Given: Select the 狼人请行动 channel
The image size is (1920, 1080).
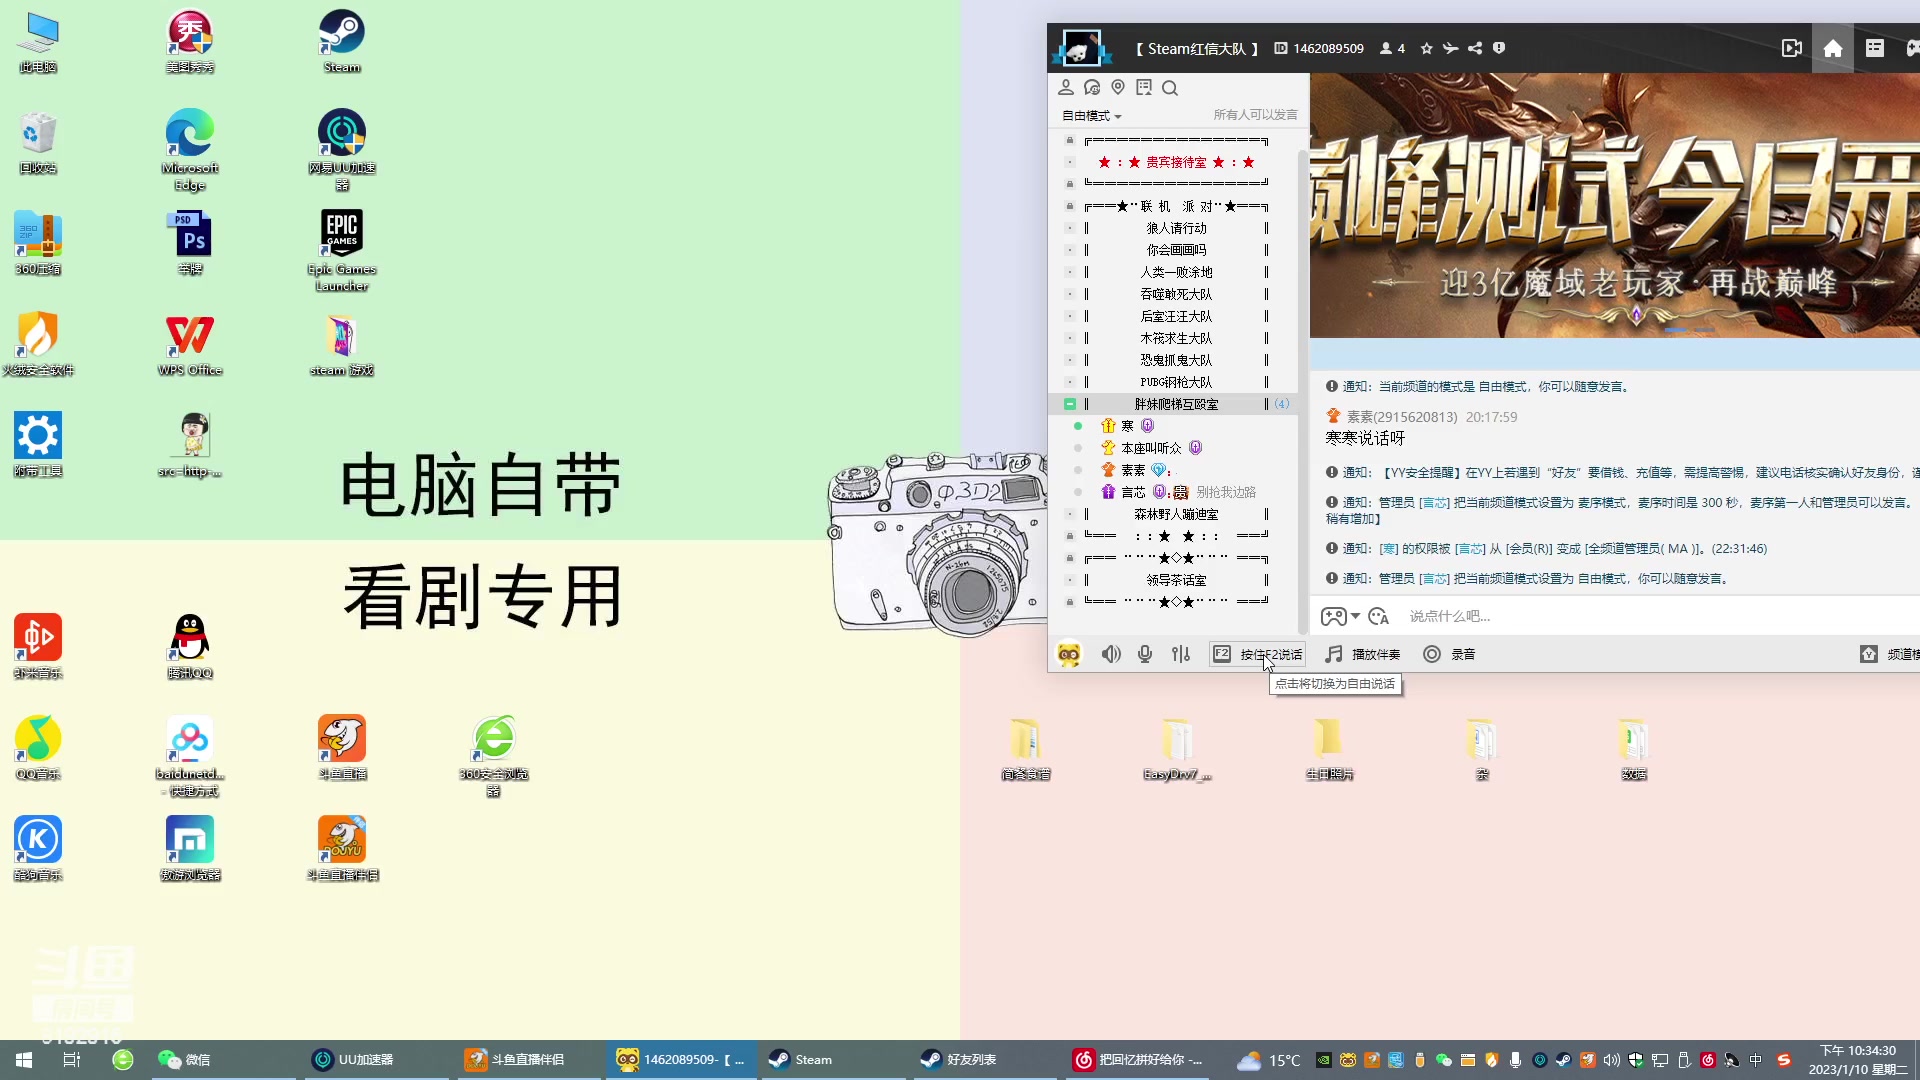Looking at the screenshot, I should pyautogui.click(x=1176, y=228).
